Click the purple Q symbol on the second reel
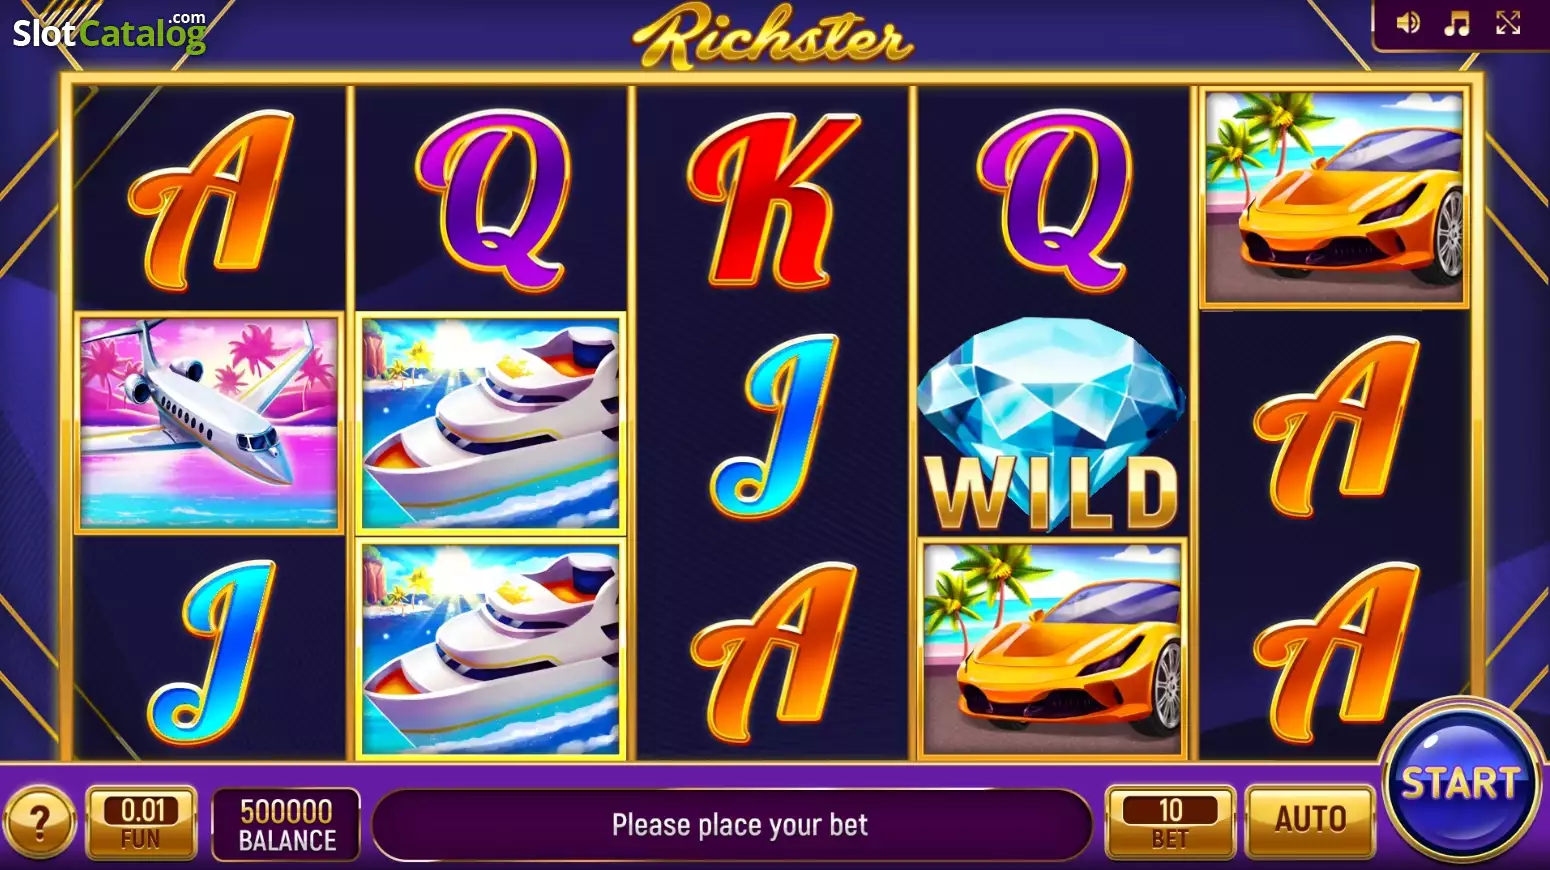Image resolution: width=1550 pixels, height=870 pixels. pyautogui.click(x=492, y=199)
